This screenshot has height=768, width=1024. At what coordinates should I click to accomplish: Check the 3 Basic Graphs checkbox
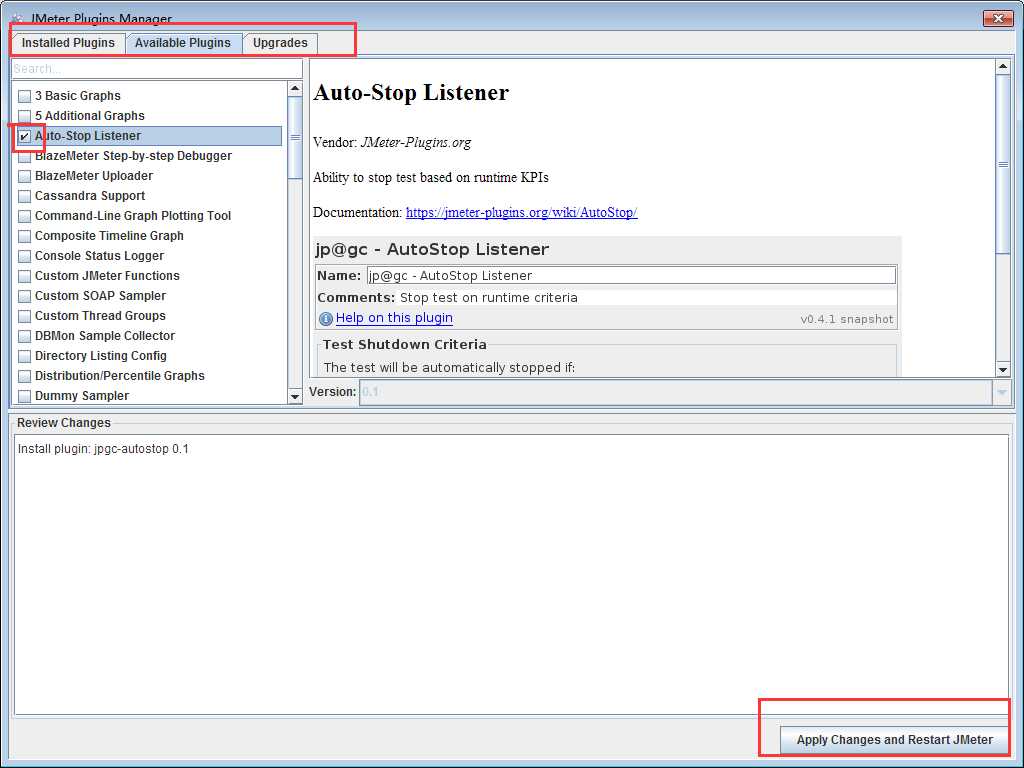(25, 96)
